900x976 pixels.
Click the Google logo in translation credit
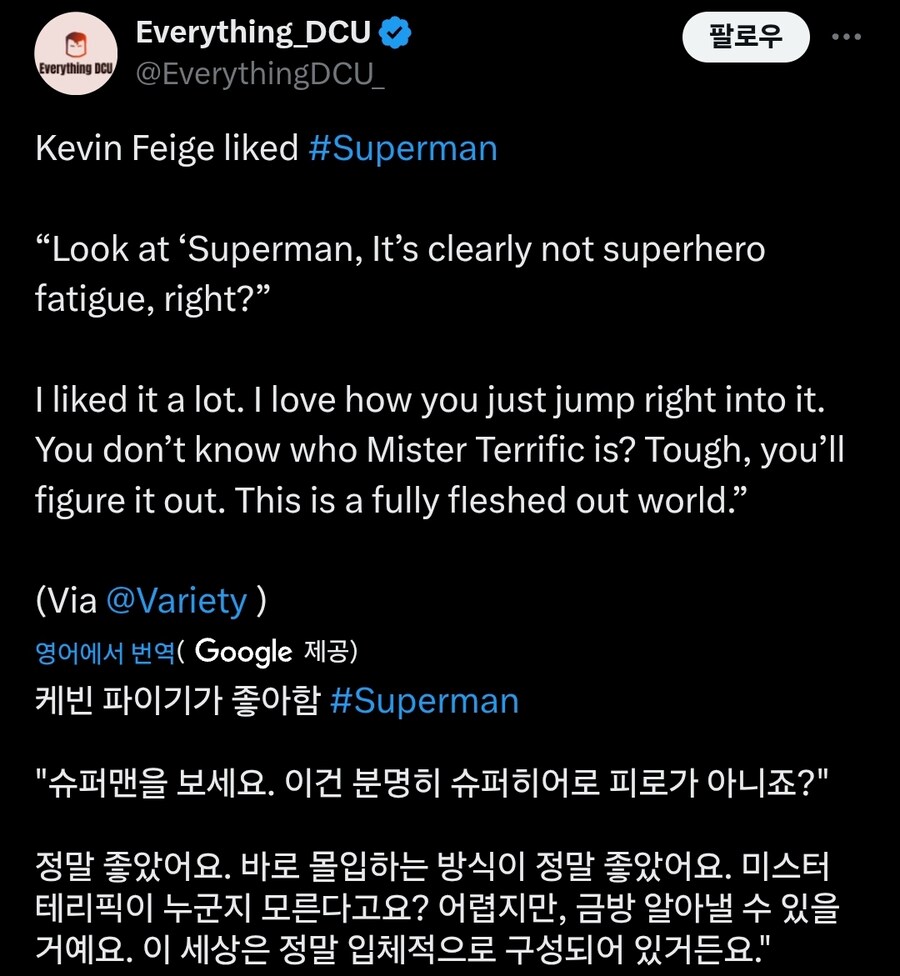[x=243, y=652]
